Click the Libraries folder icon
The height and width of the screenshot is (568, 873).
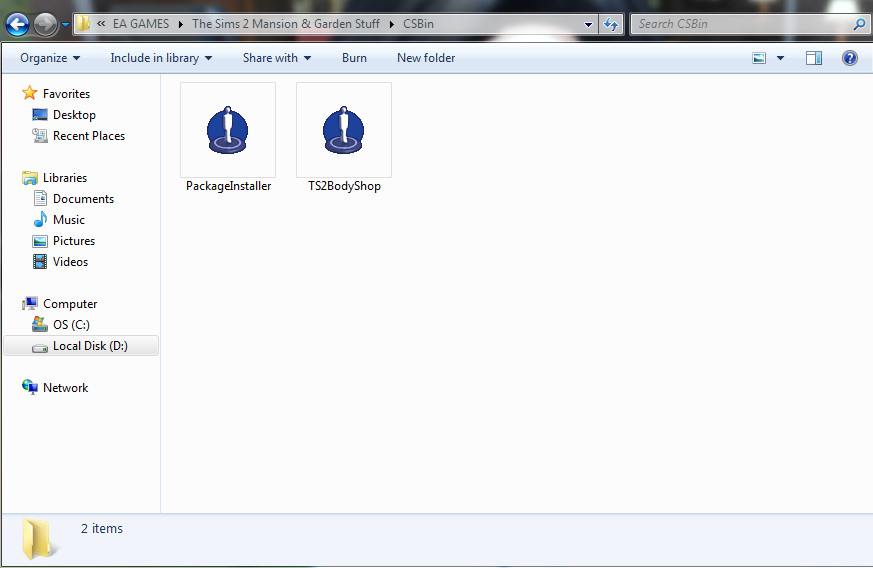tap(30, 178)
